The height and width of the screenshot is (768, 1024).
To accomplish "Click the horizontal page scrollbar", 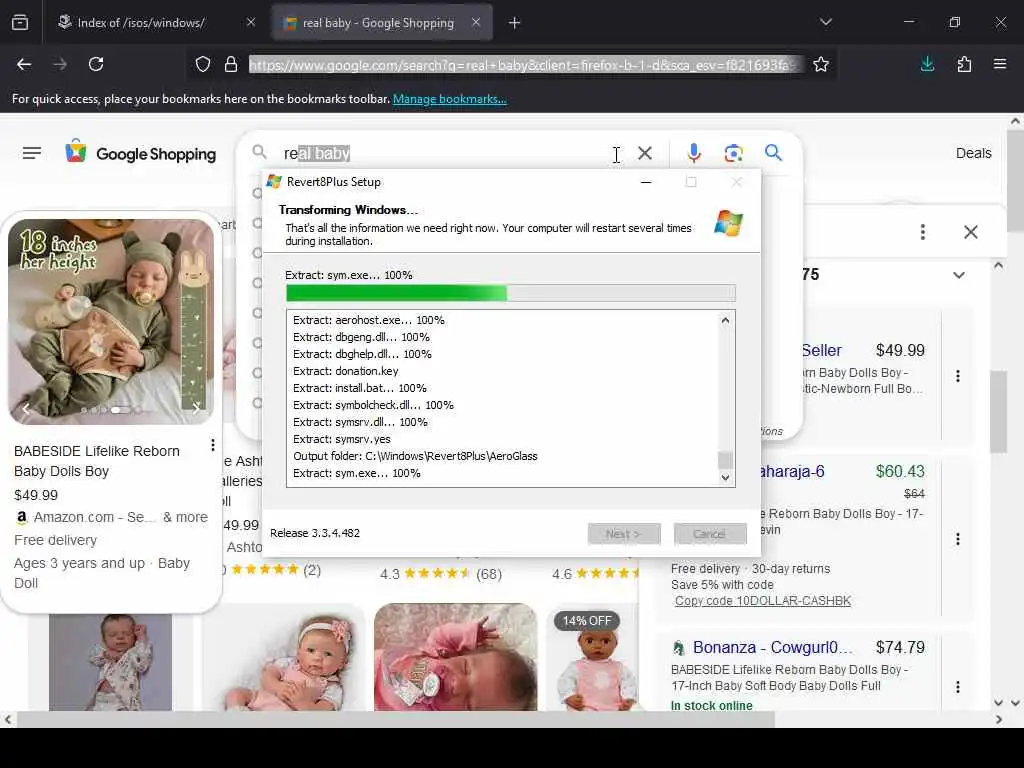I will pos(396,720).
